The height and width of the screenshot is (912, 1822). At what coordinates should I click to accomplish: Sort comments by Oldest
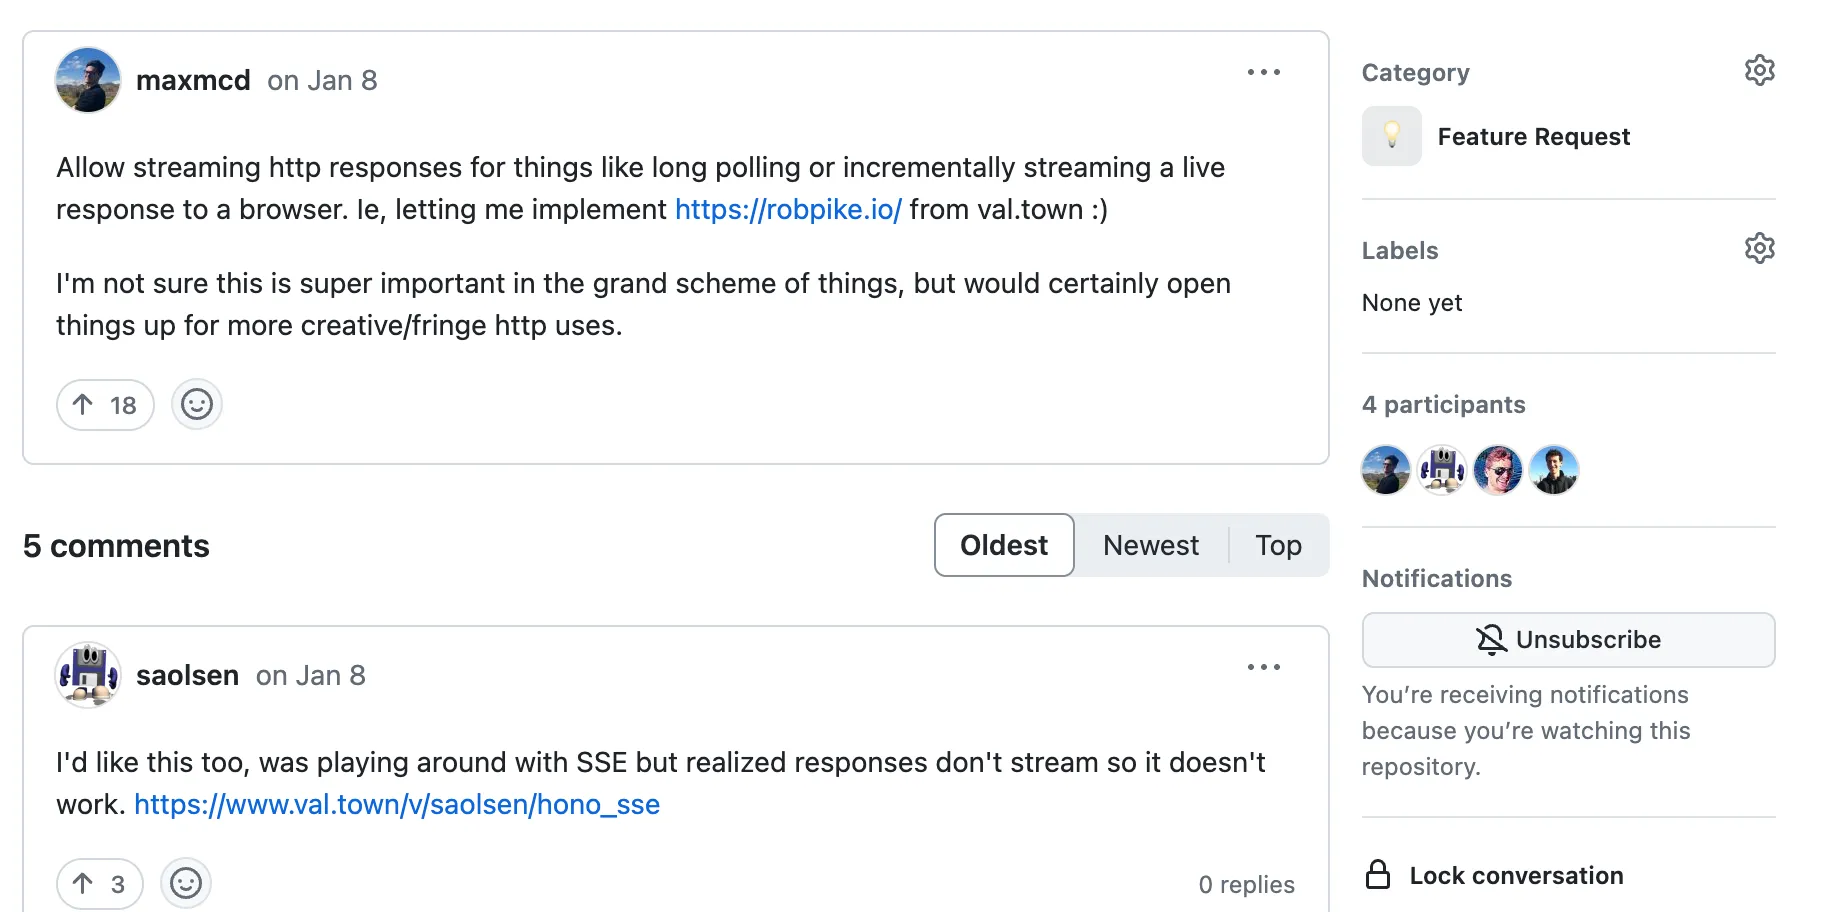point(1004,545)
